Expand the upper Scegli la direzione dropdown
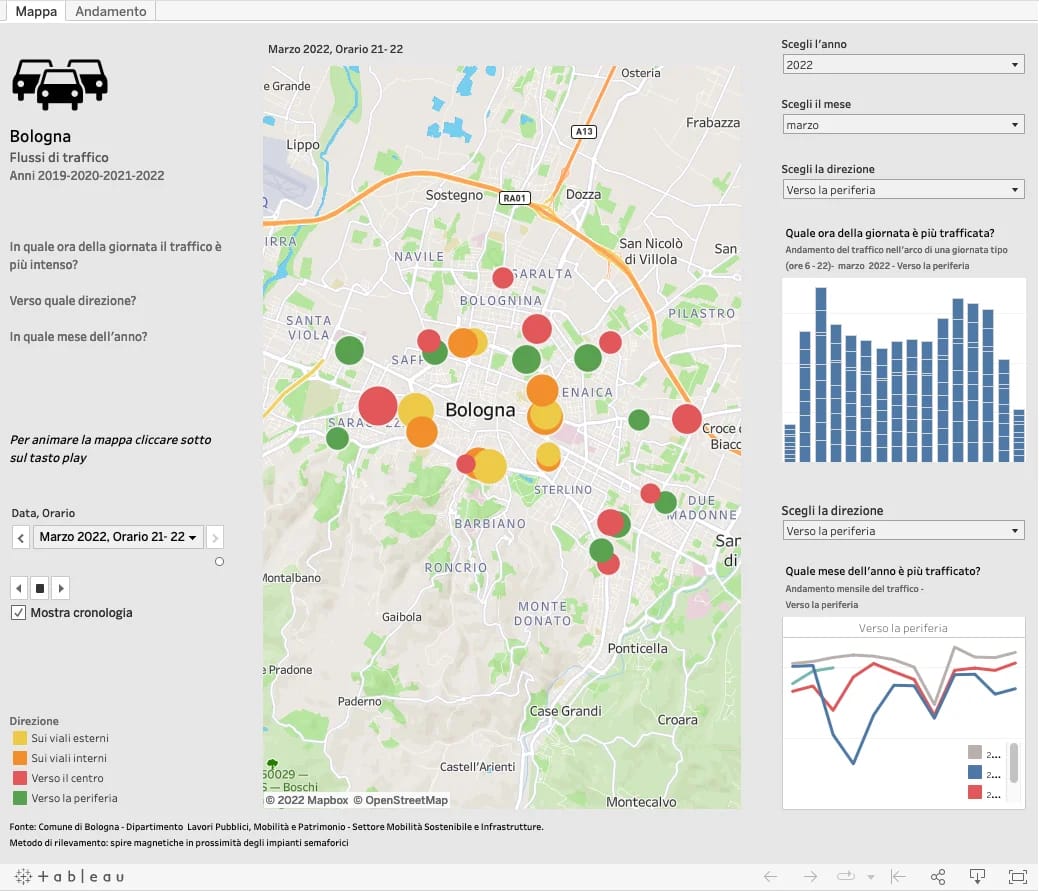Image resolution: width=1039 pixels, height=891 pixels. (x=903, y=190)
